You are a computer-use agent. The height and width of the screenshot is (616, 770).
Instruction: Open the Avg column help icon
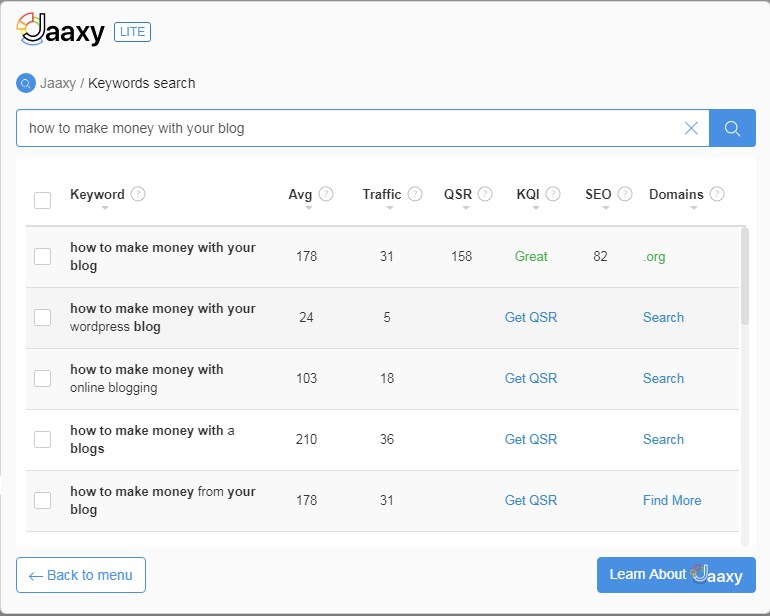pos(326,194)
